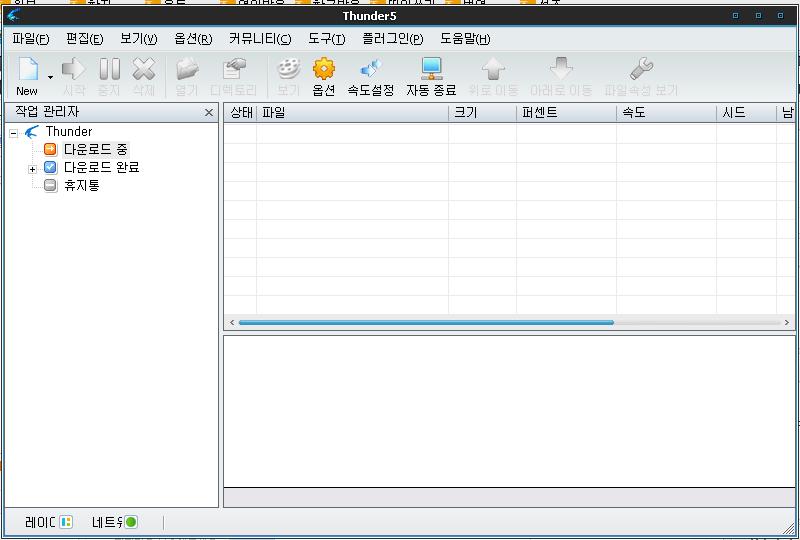Select 다운로드 중 in the tree

click(x=95, y=150)
